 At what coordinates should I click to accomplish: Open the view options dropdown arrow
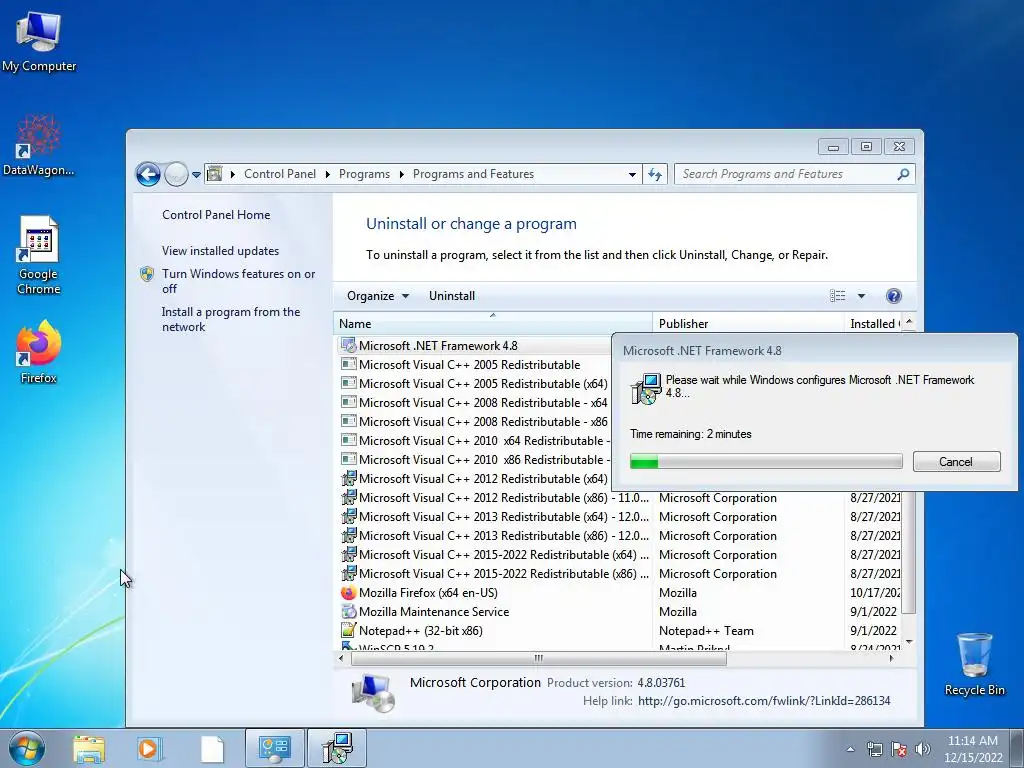point(861,296)
